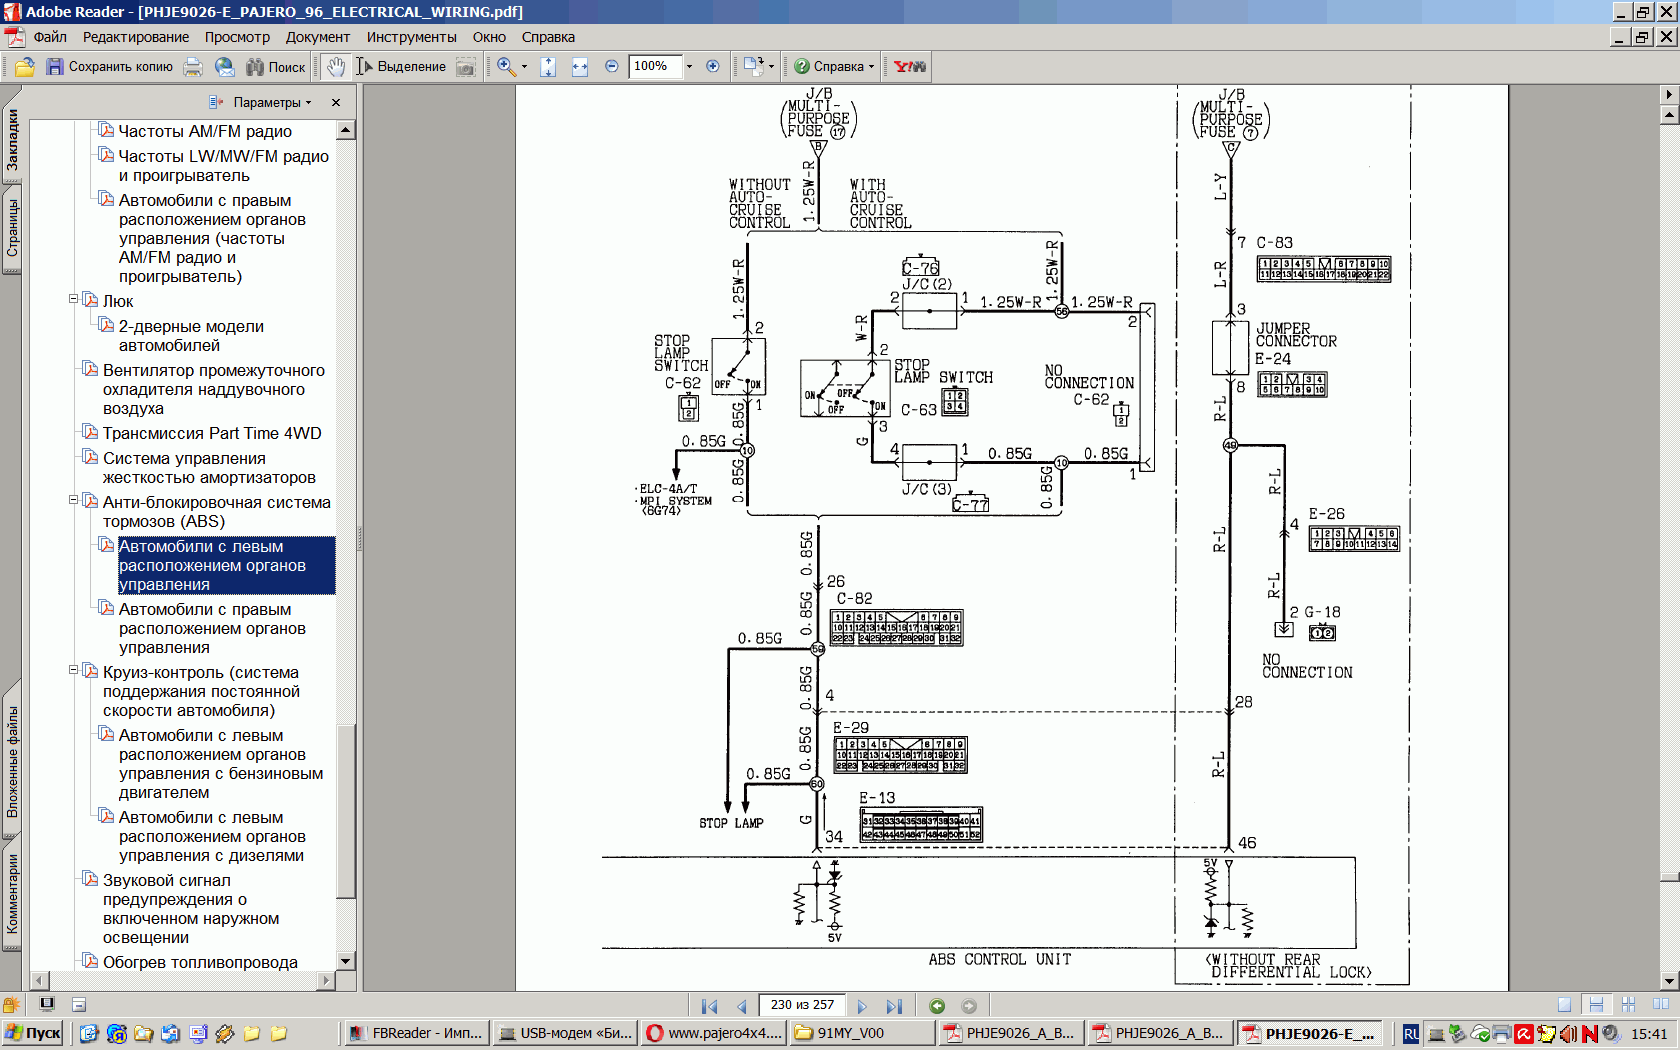
Task: Collapse the Анти-блокировочная система тормозов bookmark
Action: coord(73,500)
